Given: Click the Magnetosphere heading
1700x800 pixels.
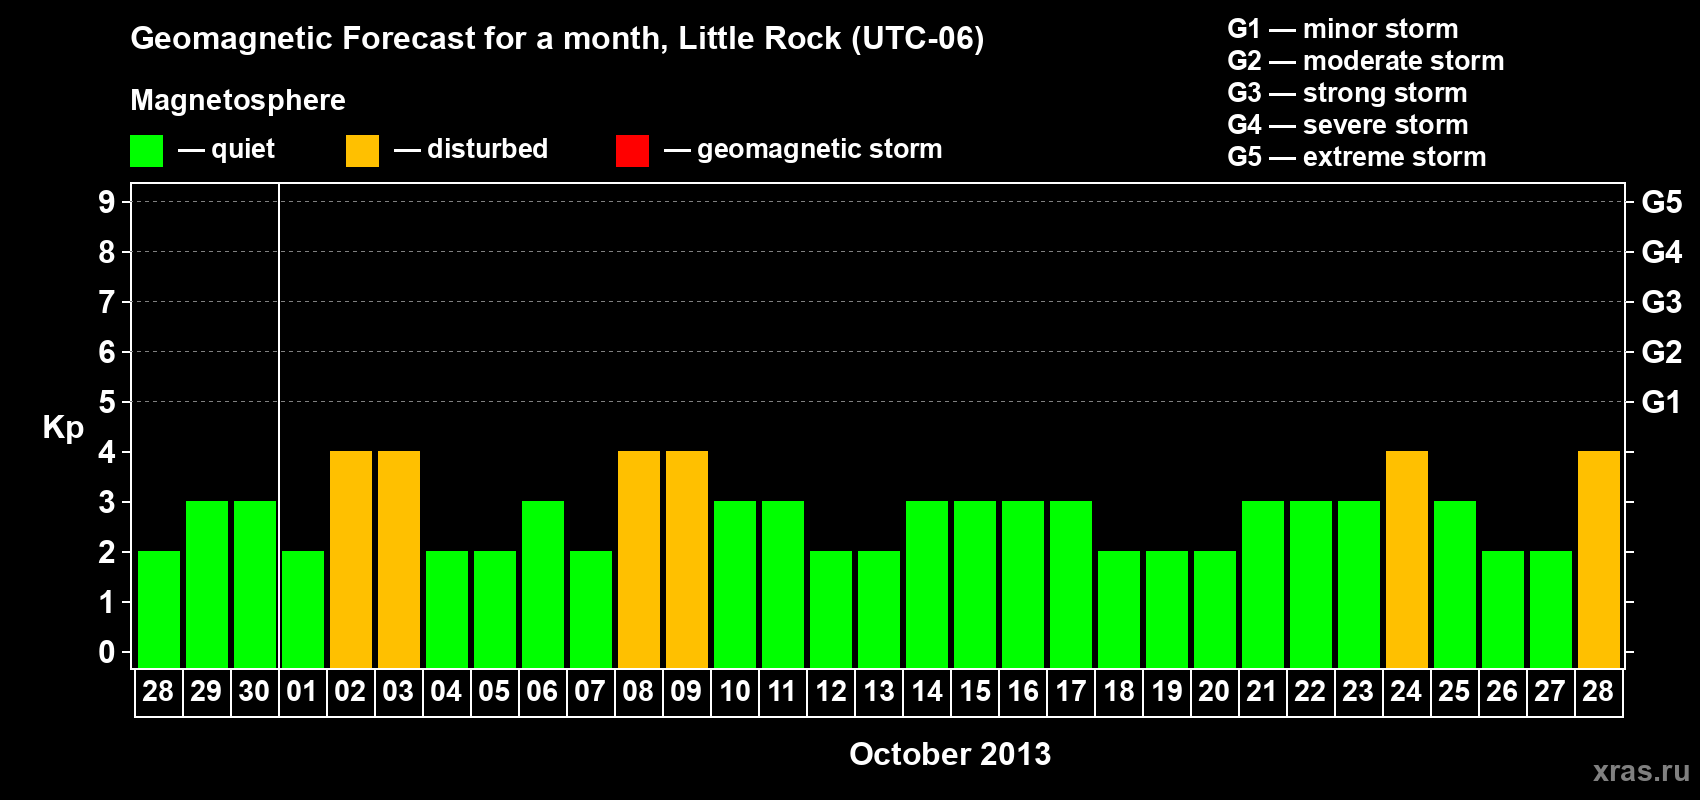Looking at the screenshot, I should (x=238, y=100).
